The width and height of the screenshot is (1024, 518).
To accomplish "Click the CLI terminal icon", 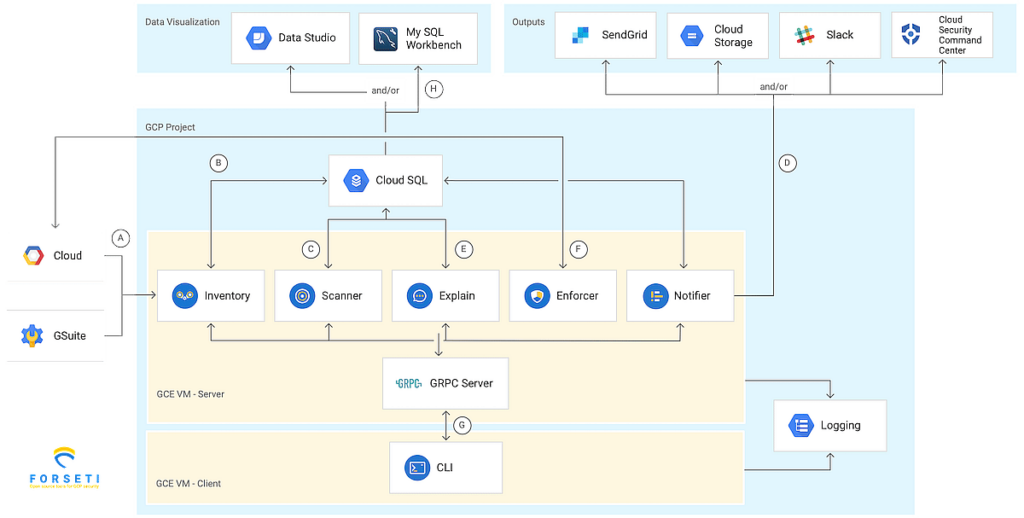I will tap(417, 468).
